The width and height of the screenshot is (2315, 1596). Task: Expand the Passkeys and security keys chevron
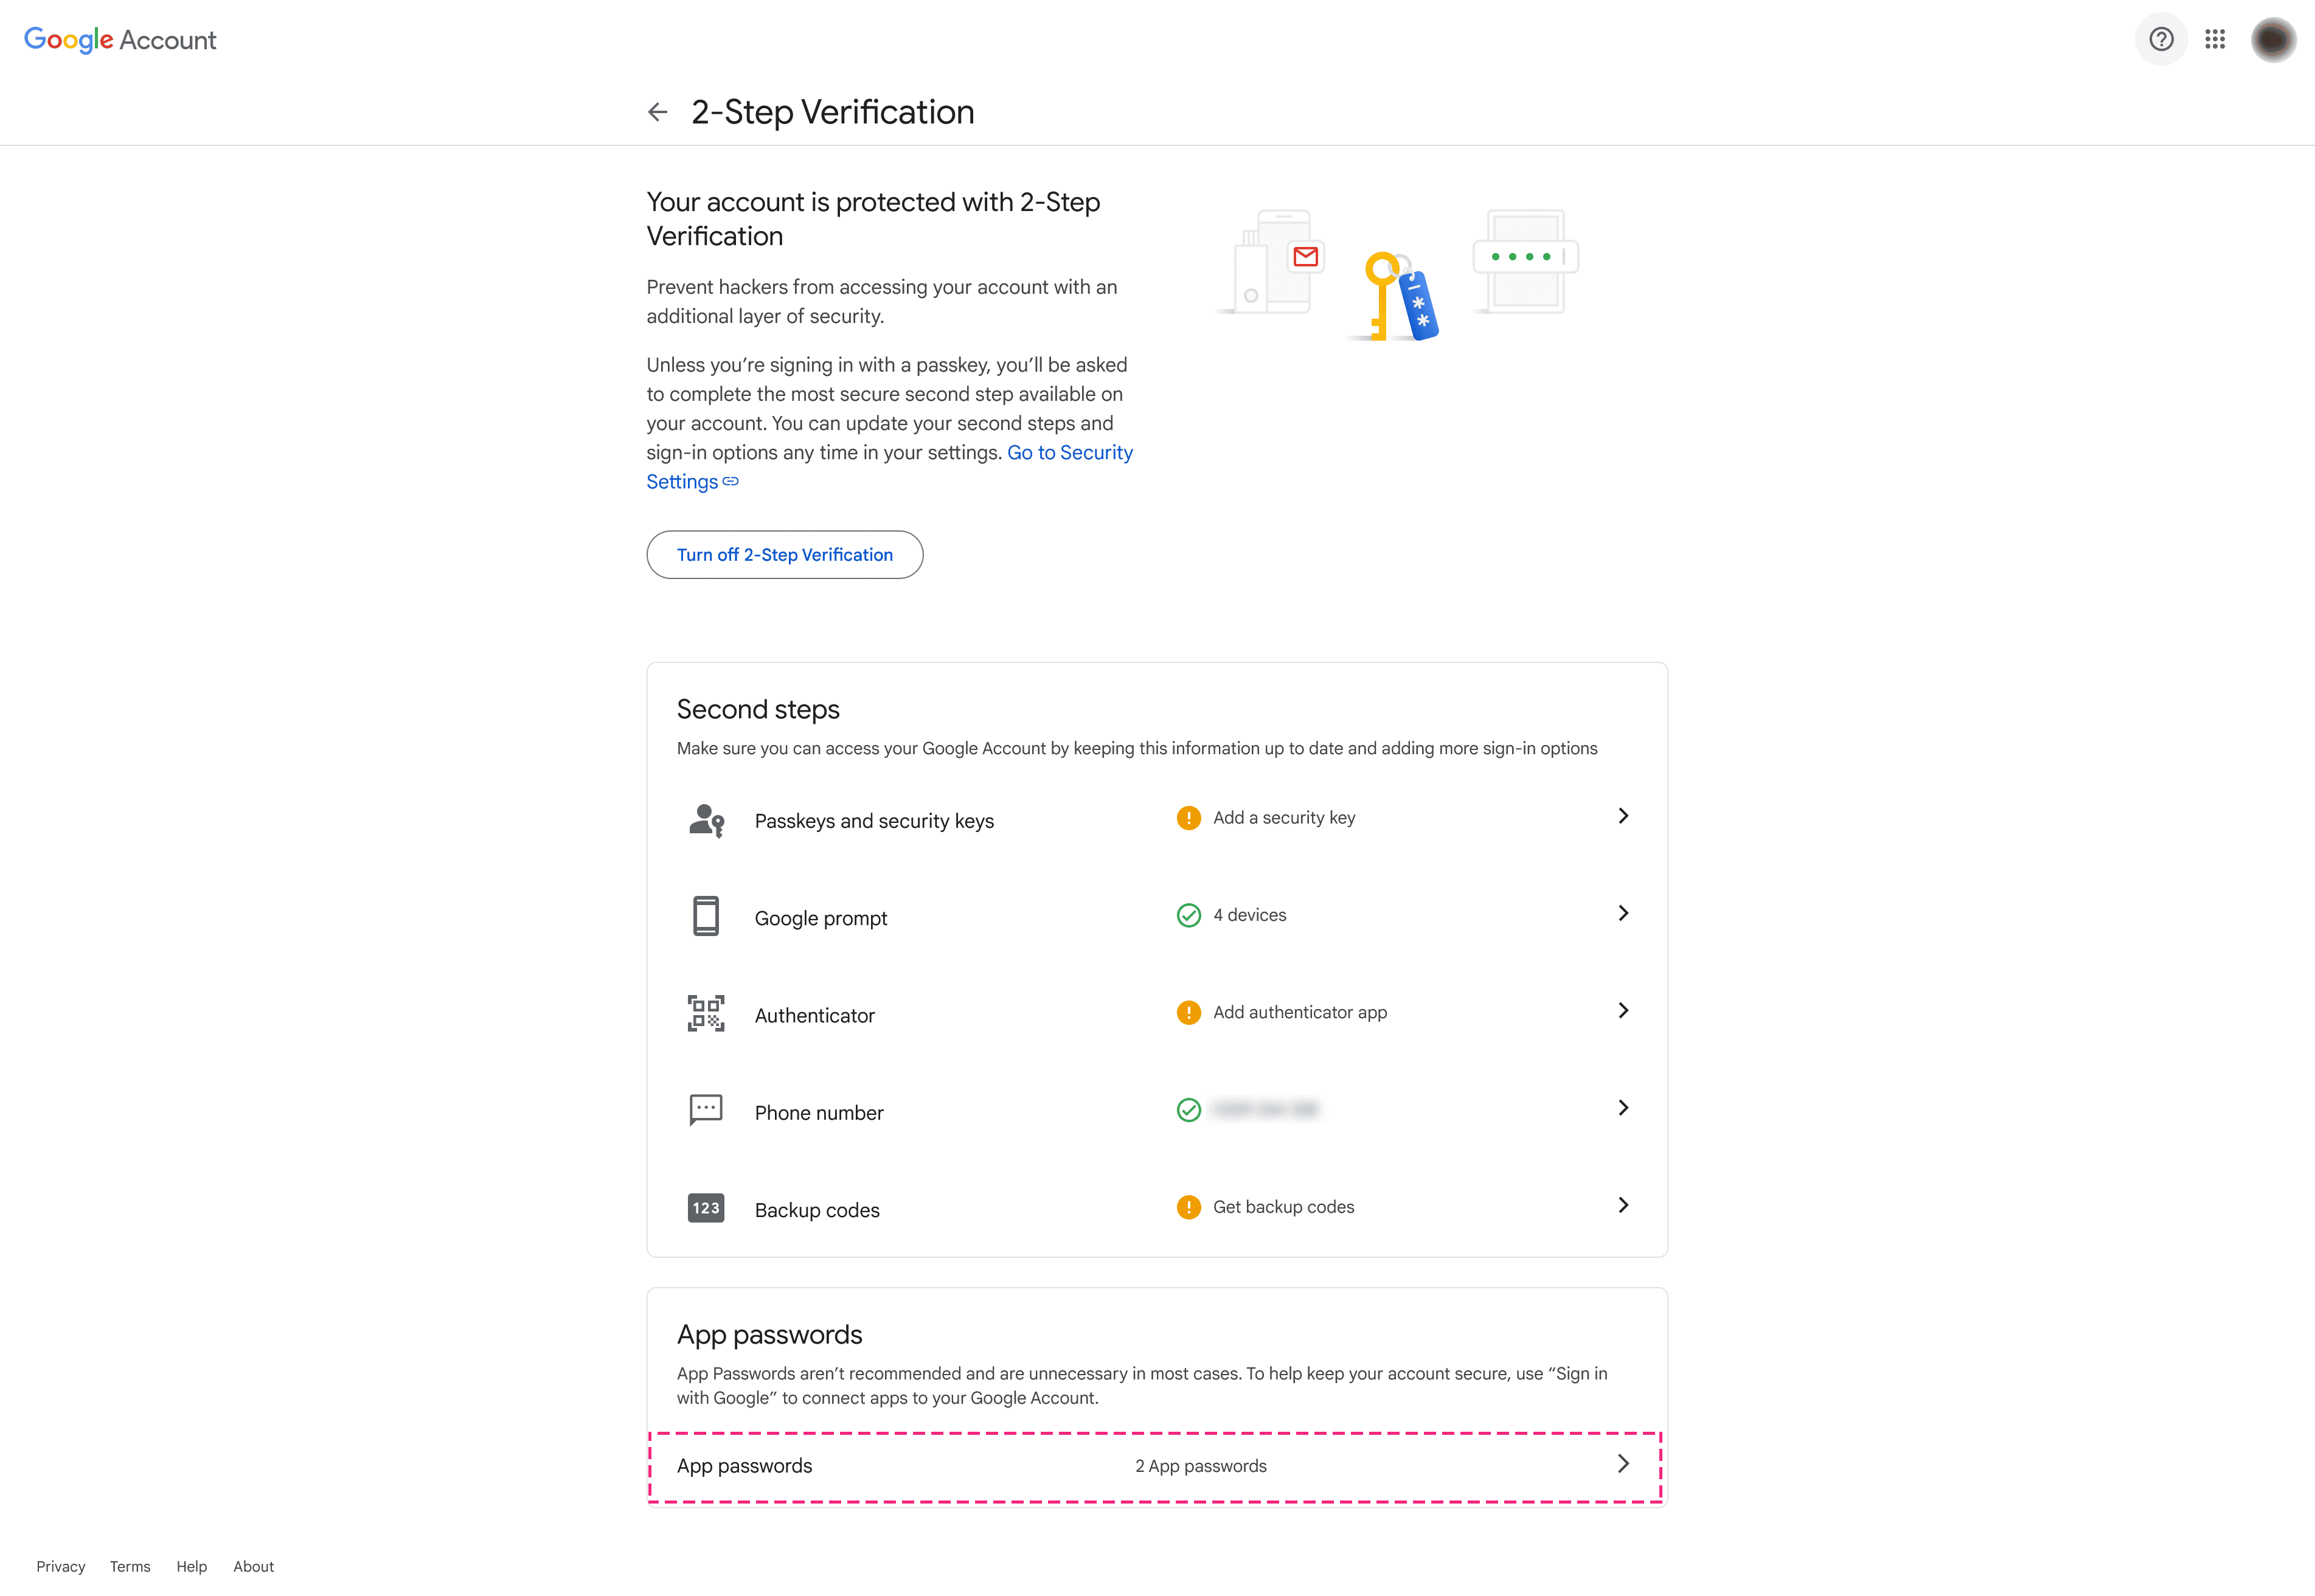tap(1623, 816)
